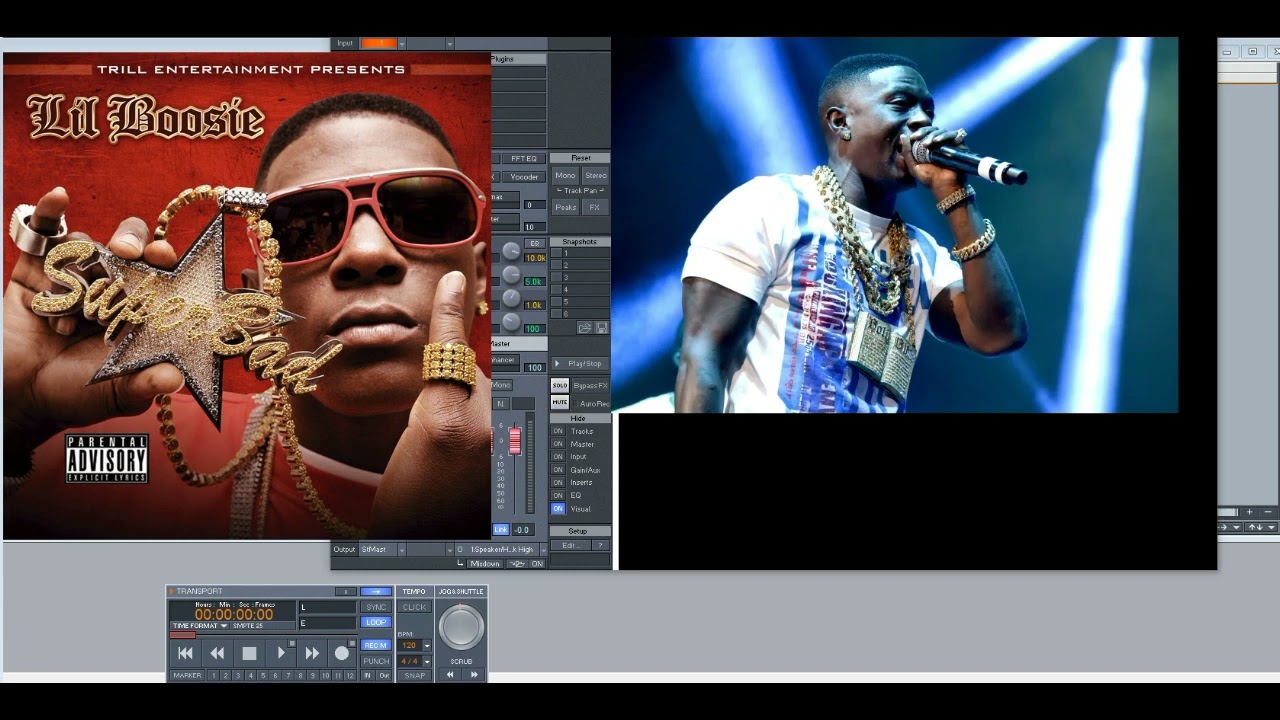Toggle the ON button next to Mixdown
The height and width of the screenshot is (720, 1280).
537,564
